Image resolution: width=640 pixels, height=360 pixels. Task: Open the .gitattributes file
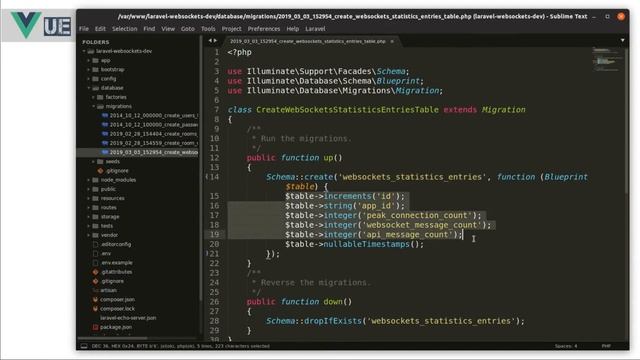(117, 272)
